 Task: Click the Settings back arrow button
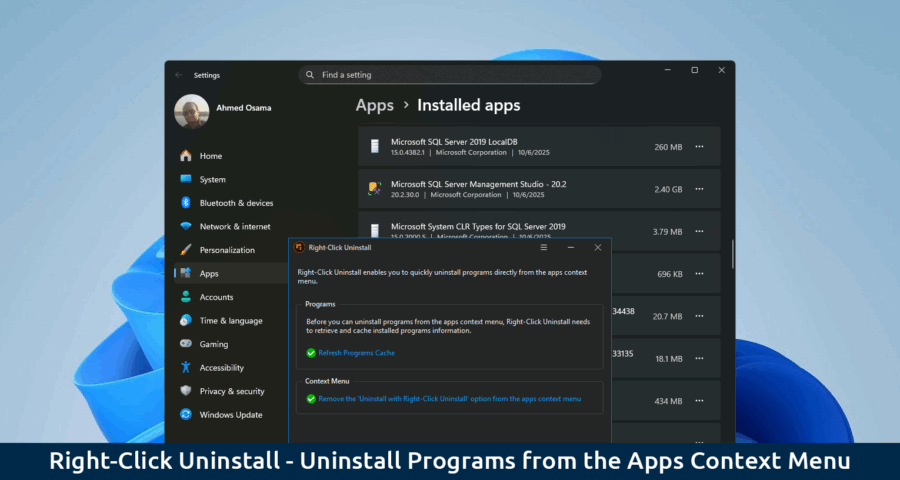click(x=179, y=75)
